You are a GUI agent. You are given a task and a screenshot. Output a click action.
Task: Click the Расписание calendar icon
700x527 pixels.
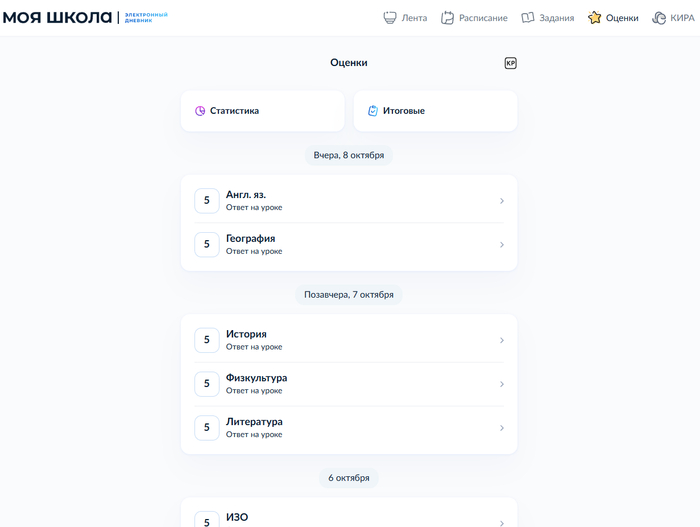pos(447,18)
